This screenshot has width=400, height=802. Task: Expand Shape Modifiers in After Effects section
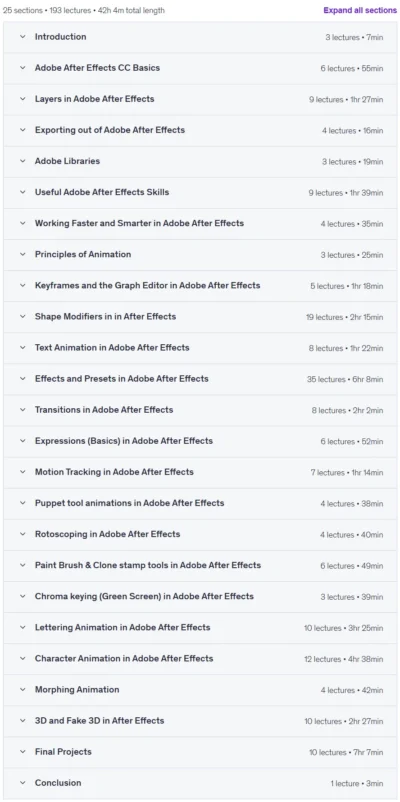(200, 317)
